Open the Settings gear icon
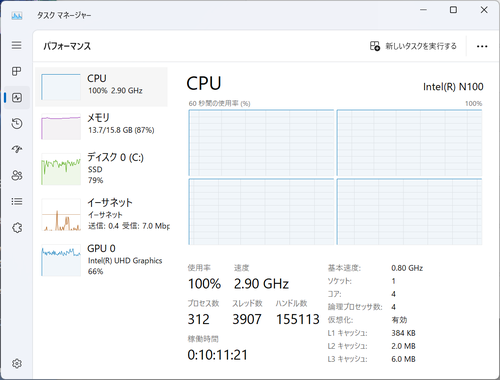This screenshot has width=500, height=380. [17, 363]
